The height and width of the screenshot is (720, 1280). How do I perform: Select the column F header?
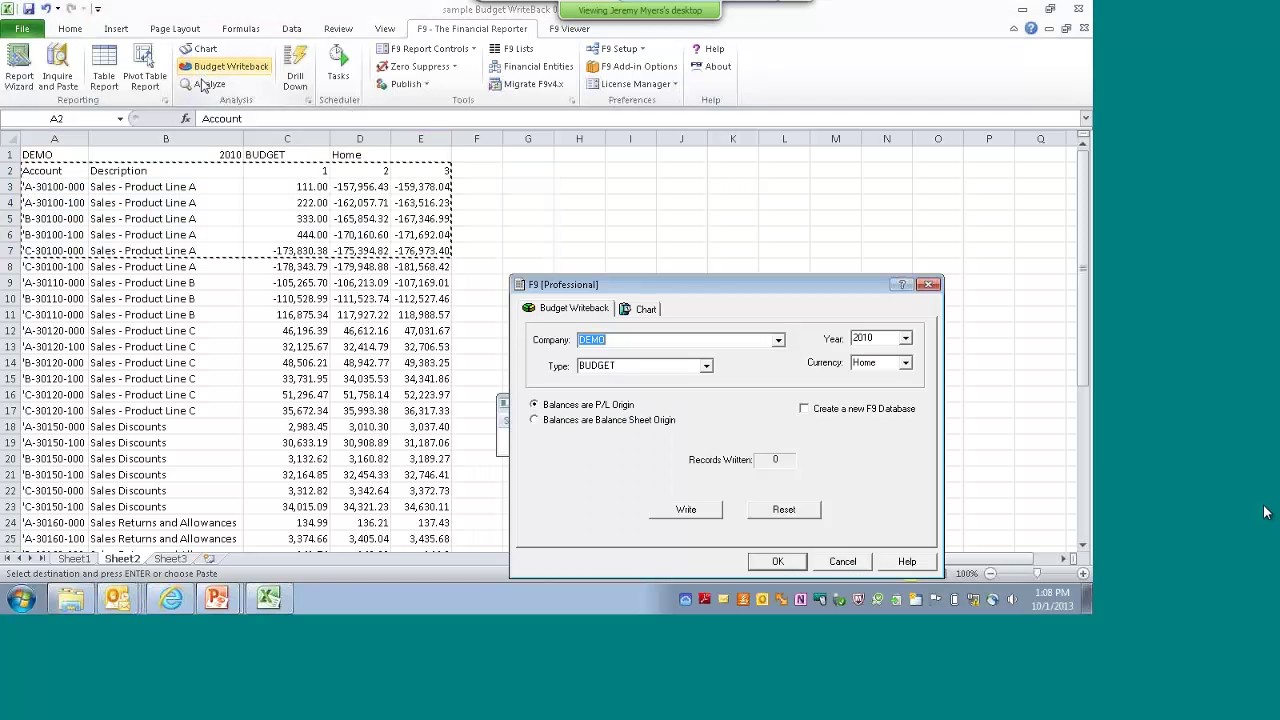tap(476, 139)
